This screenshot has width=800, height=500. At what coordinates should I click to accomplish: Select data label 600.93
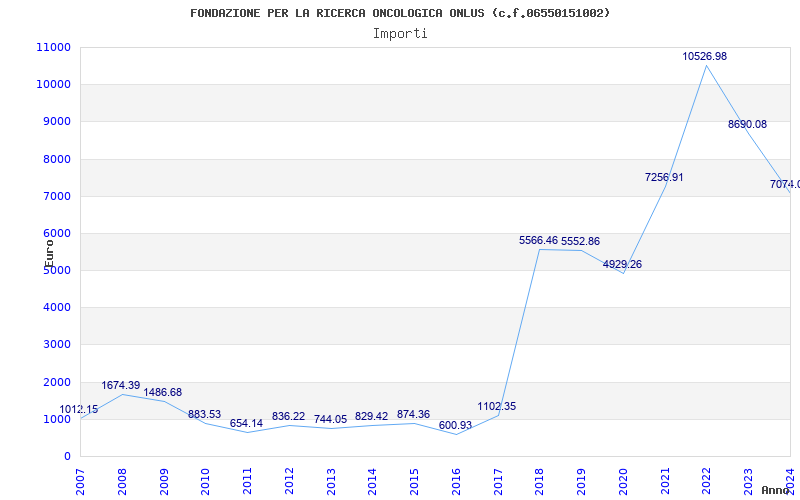455,426
